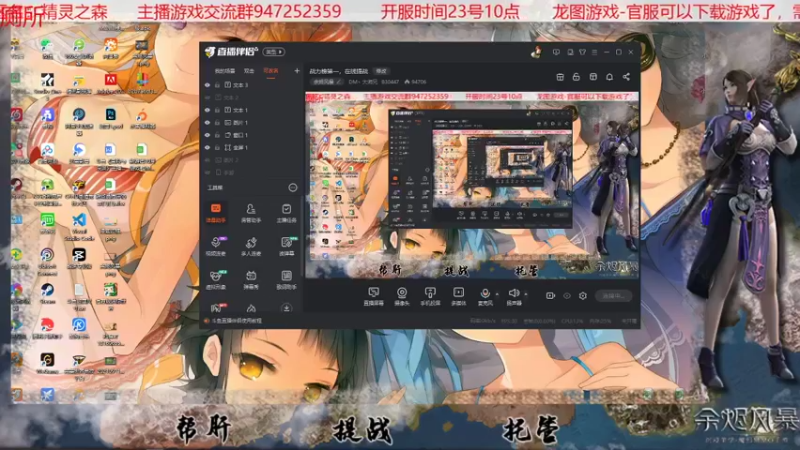
Task: Open the 主播任务 tool
Action: click(286, 213)
